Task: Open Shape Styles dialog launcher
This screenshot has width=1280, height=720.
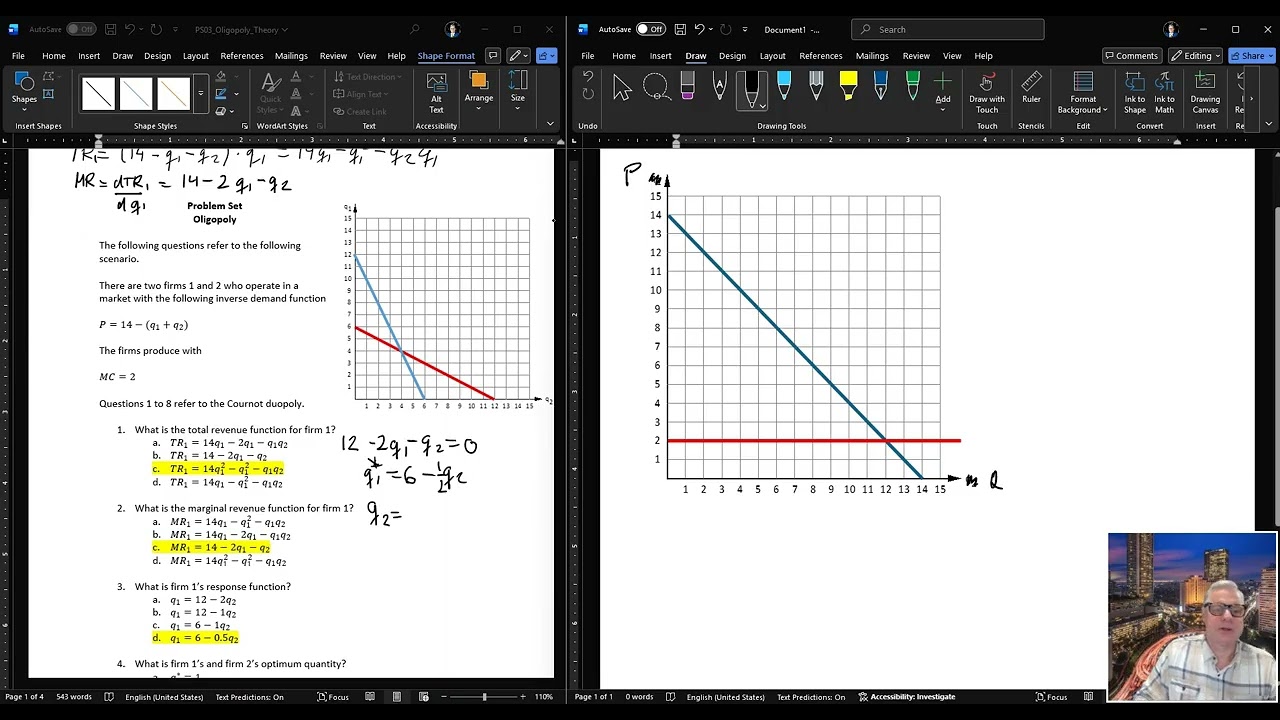Action: tap(244, 126)
